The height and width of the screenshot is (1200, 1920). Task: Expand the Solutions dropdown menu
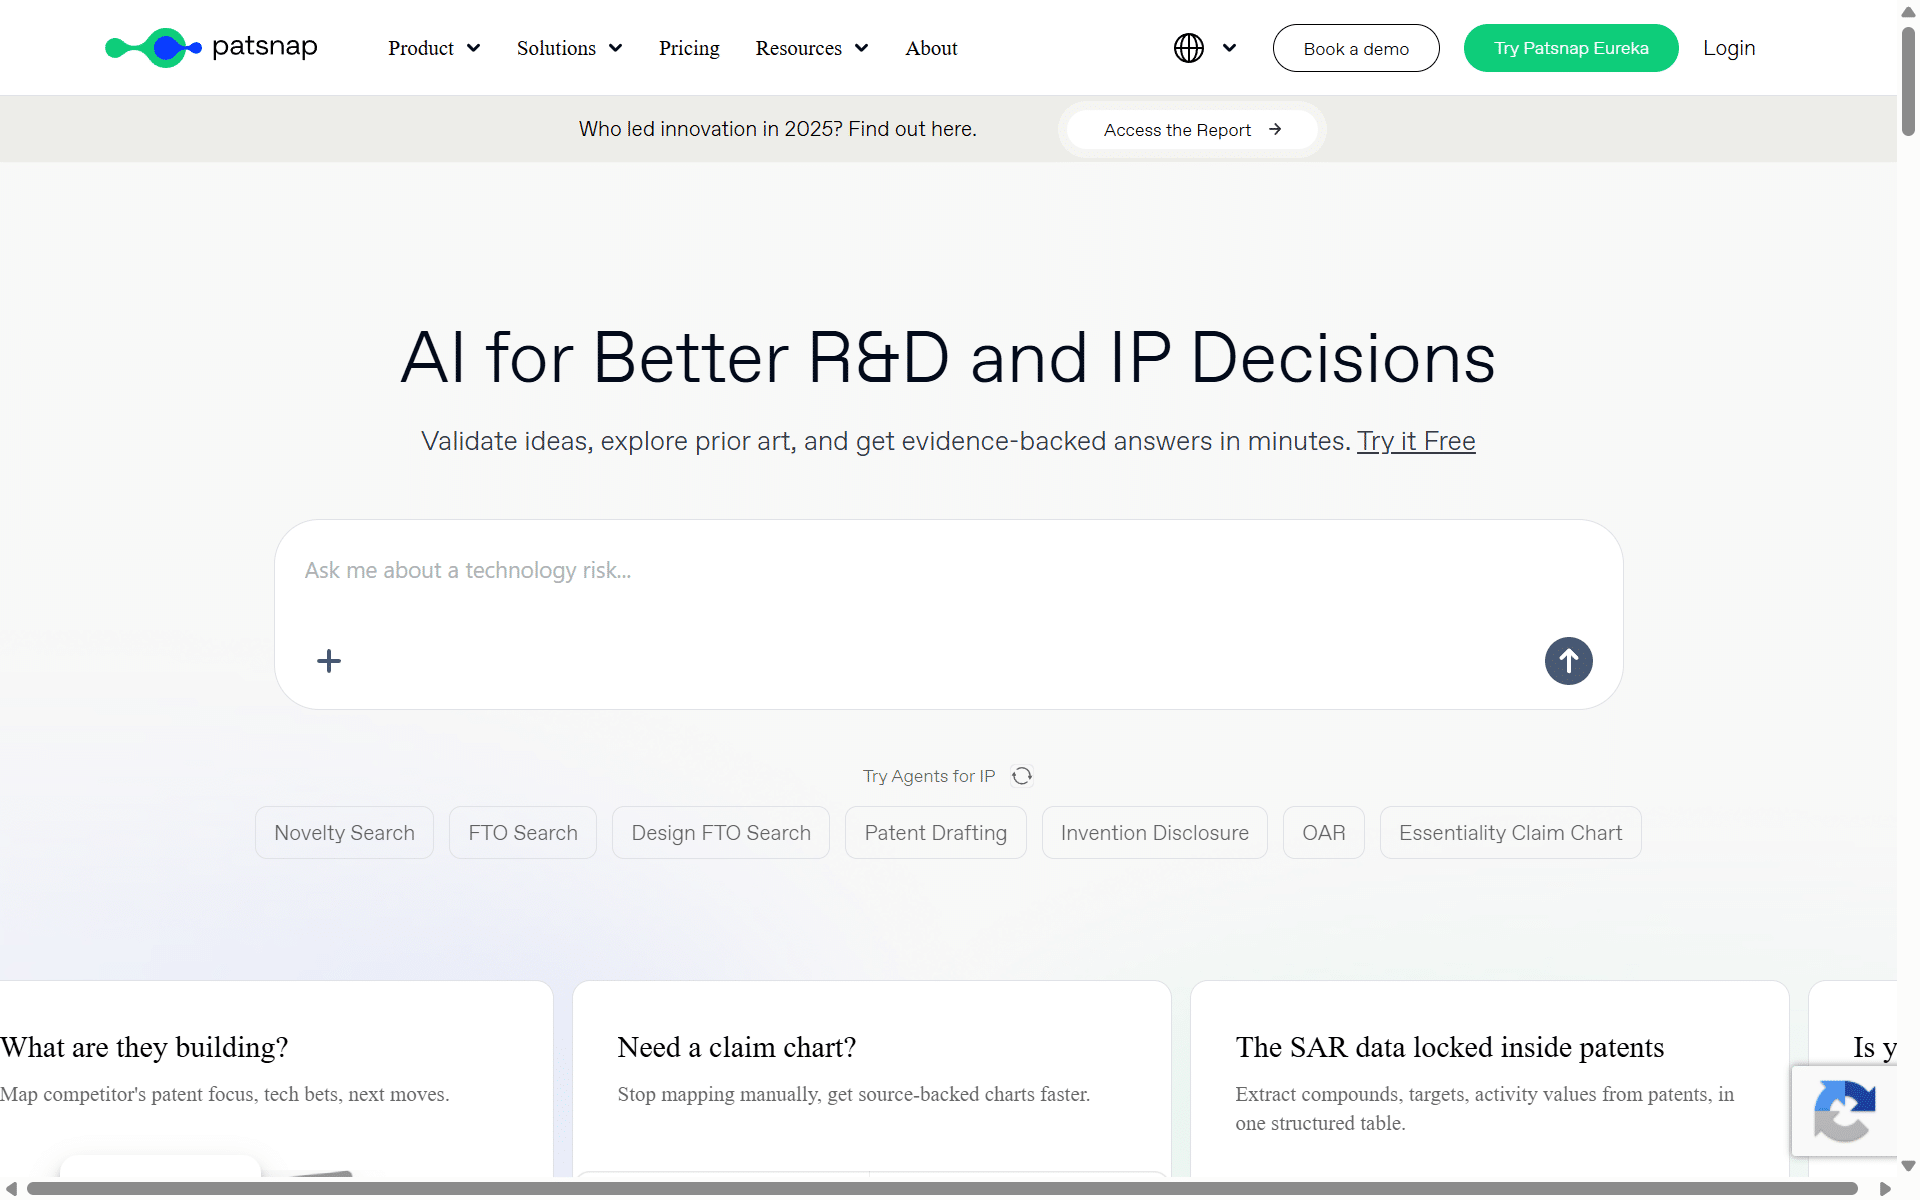click(569, 48)
